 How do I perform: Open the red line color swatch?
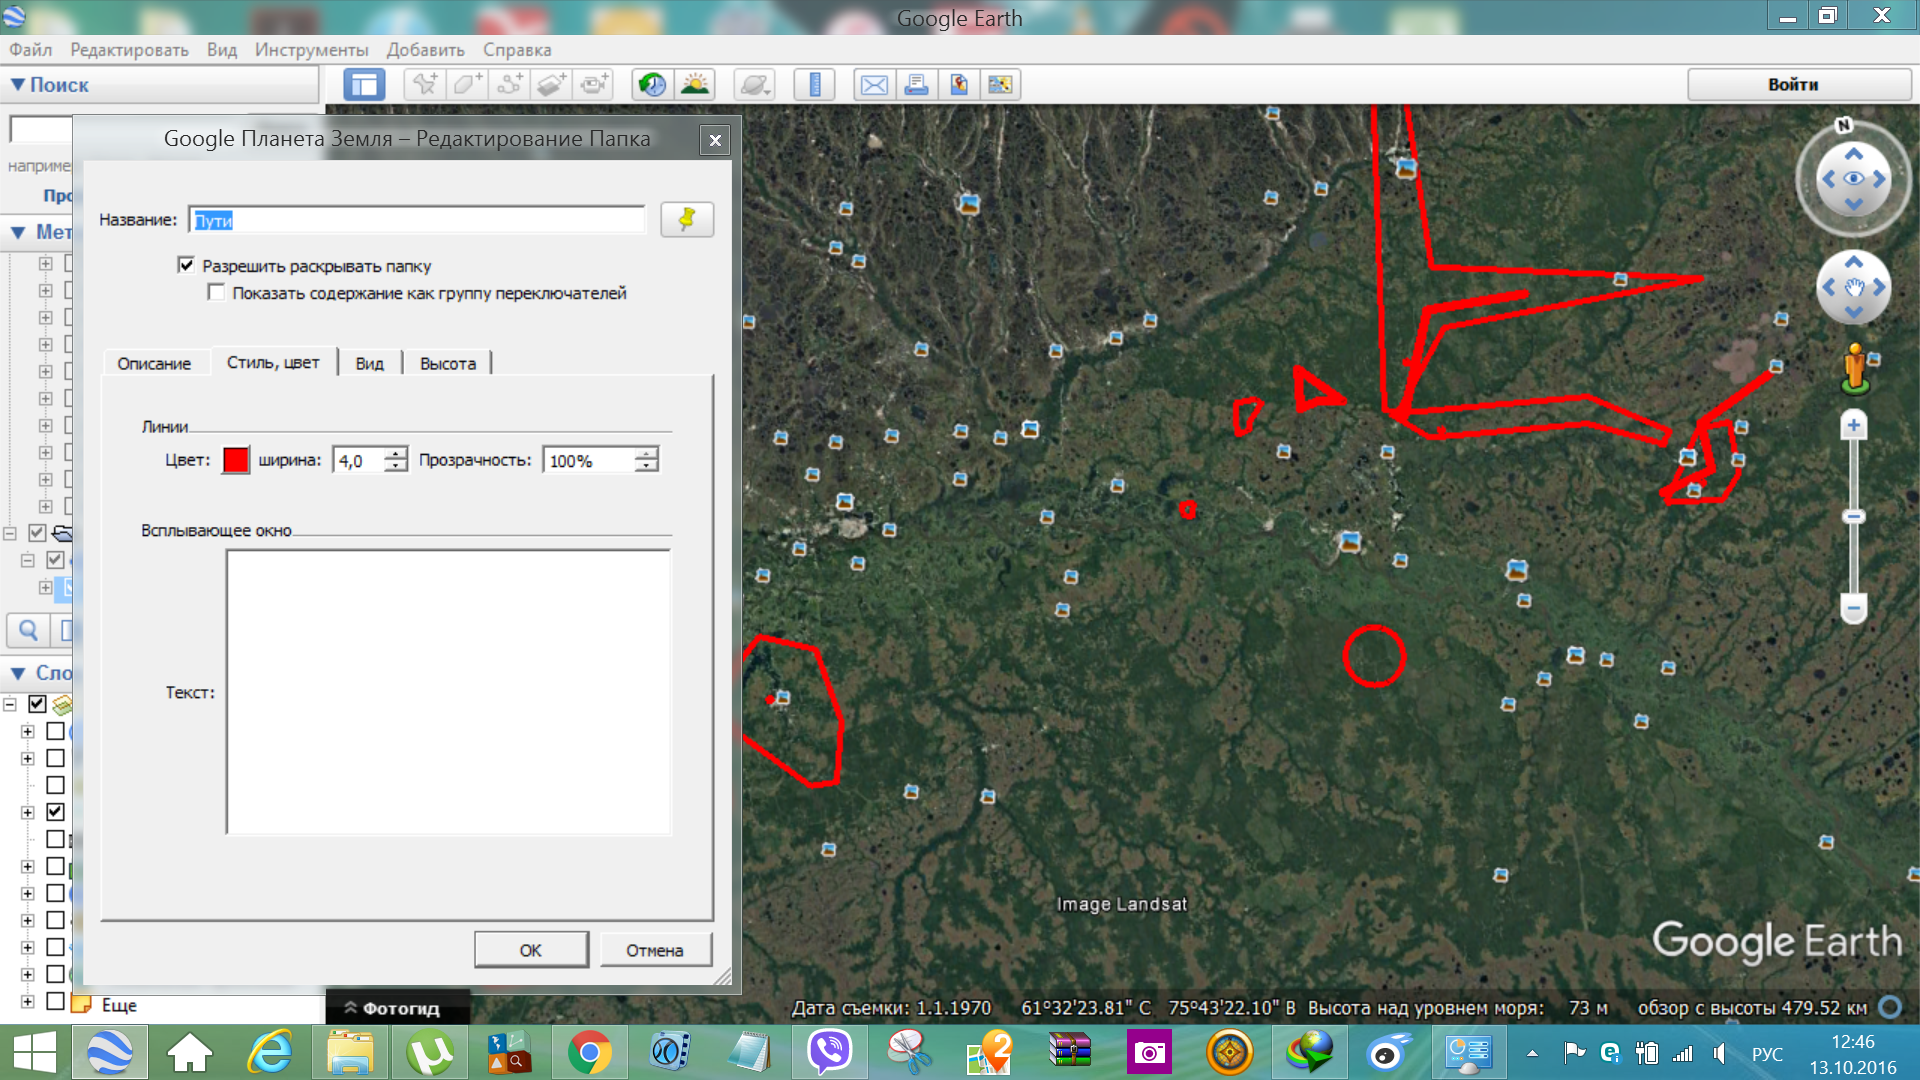tap(235, 460)
